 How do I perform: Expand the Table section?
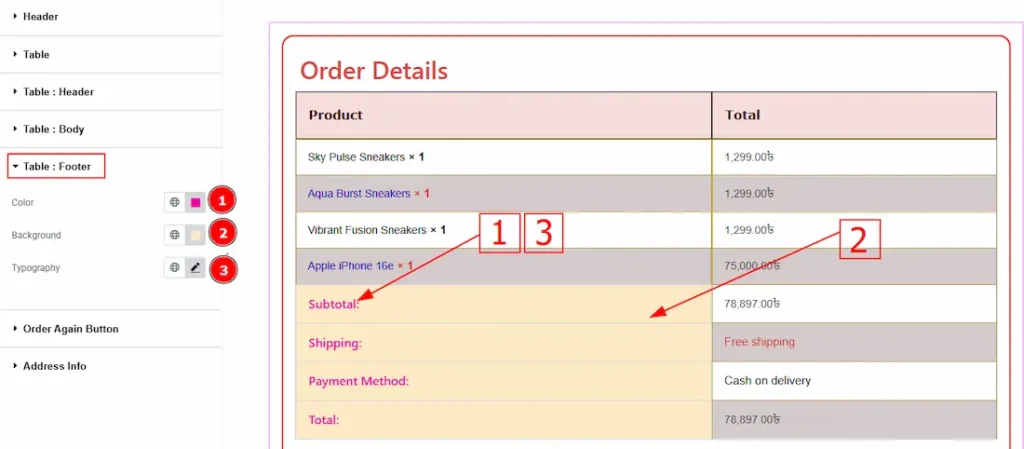pos(36,54)
